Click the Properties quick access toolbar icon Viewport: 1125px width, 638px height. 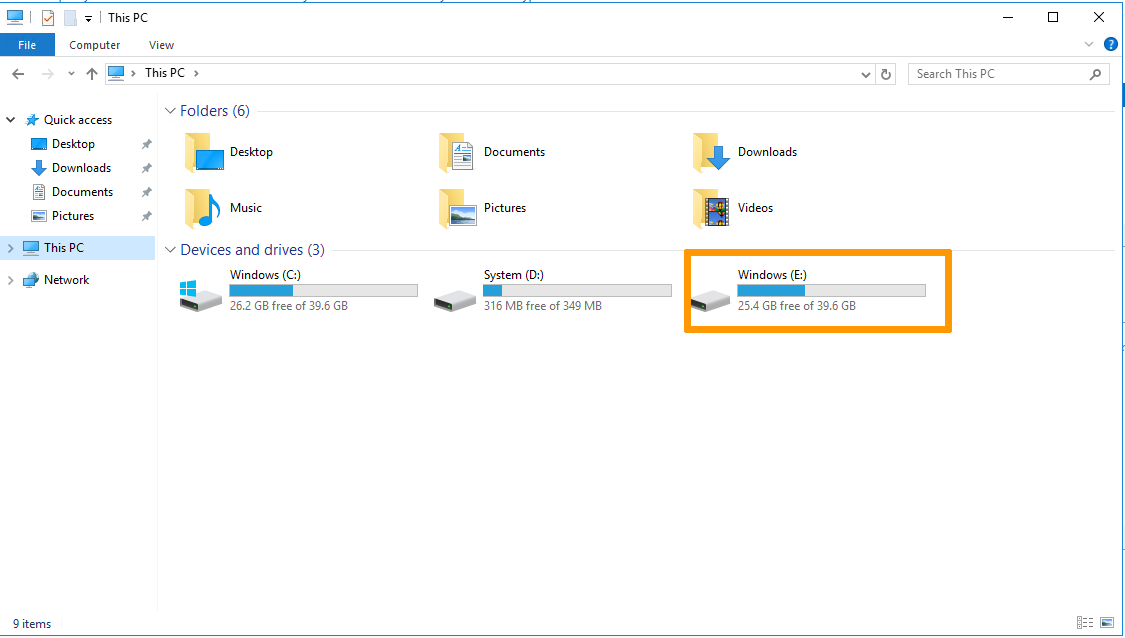46,17
